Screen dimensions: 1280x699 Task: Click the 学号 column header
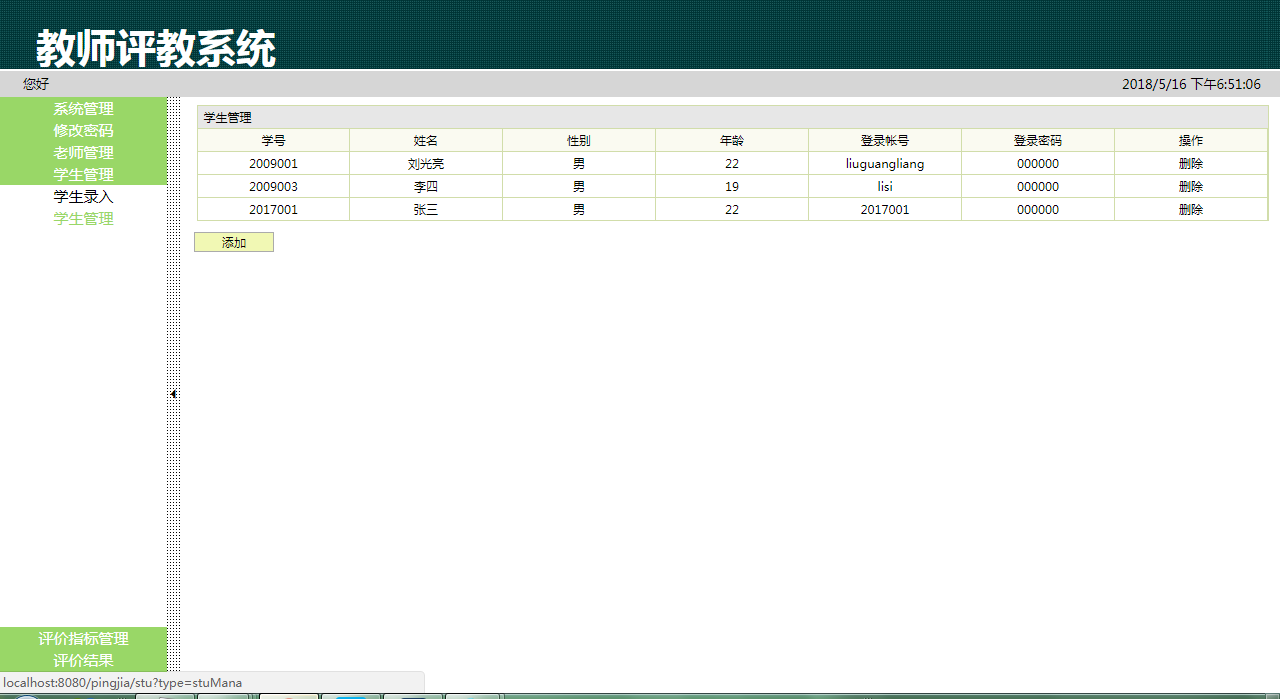tap(273, 141)
